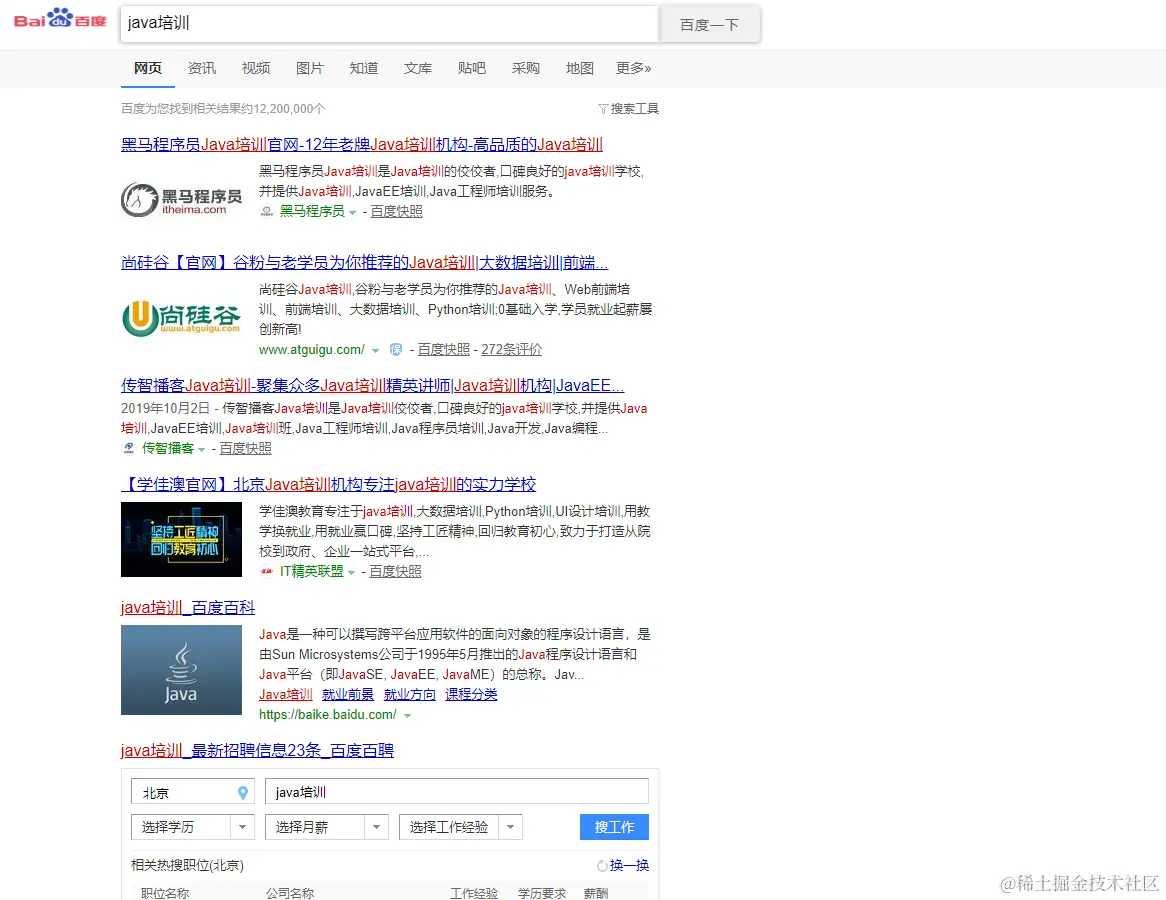
Task: Open 传智播客Java培训 result title
Action: click(x=373, y=385)
